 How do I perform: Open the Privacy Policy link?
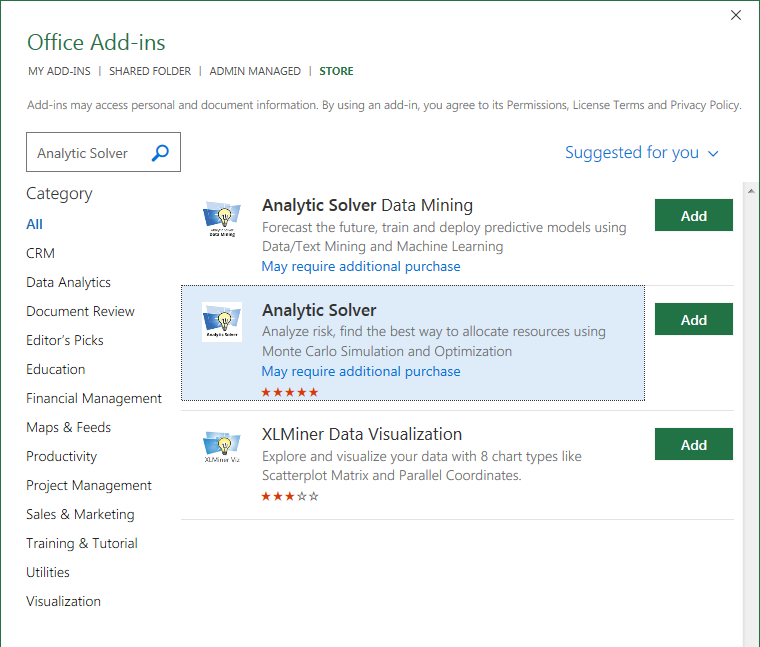tap(704, 105)
